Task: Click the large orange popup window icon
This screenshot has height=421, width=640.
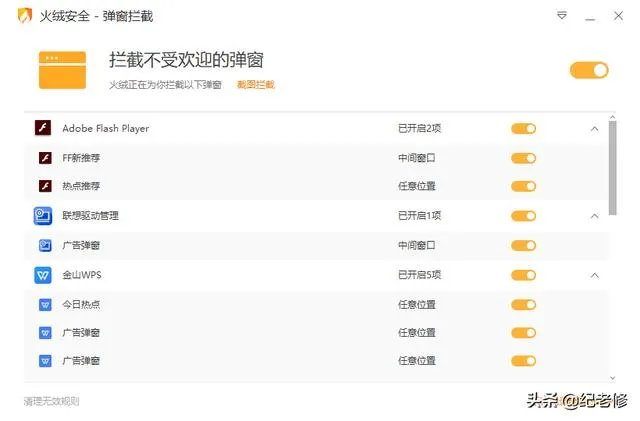Action: (61, 69)
